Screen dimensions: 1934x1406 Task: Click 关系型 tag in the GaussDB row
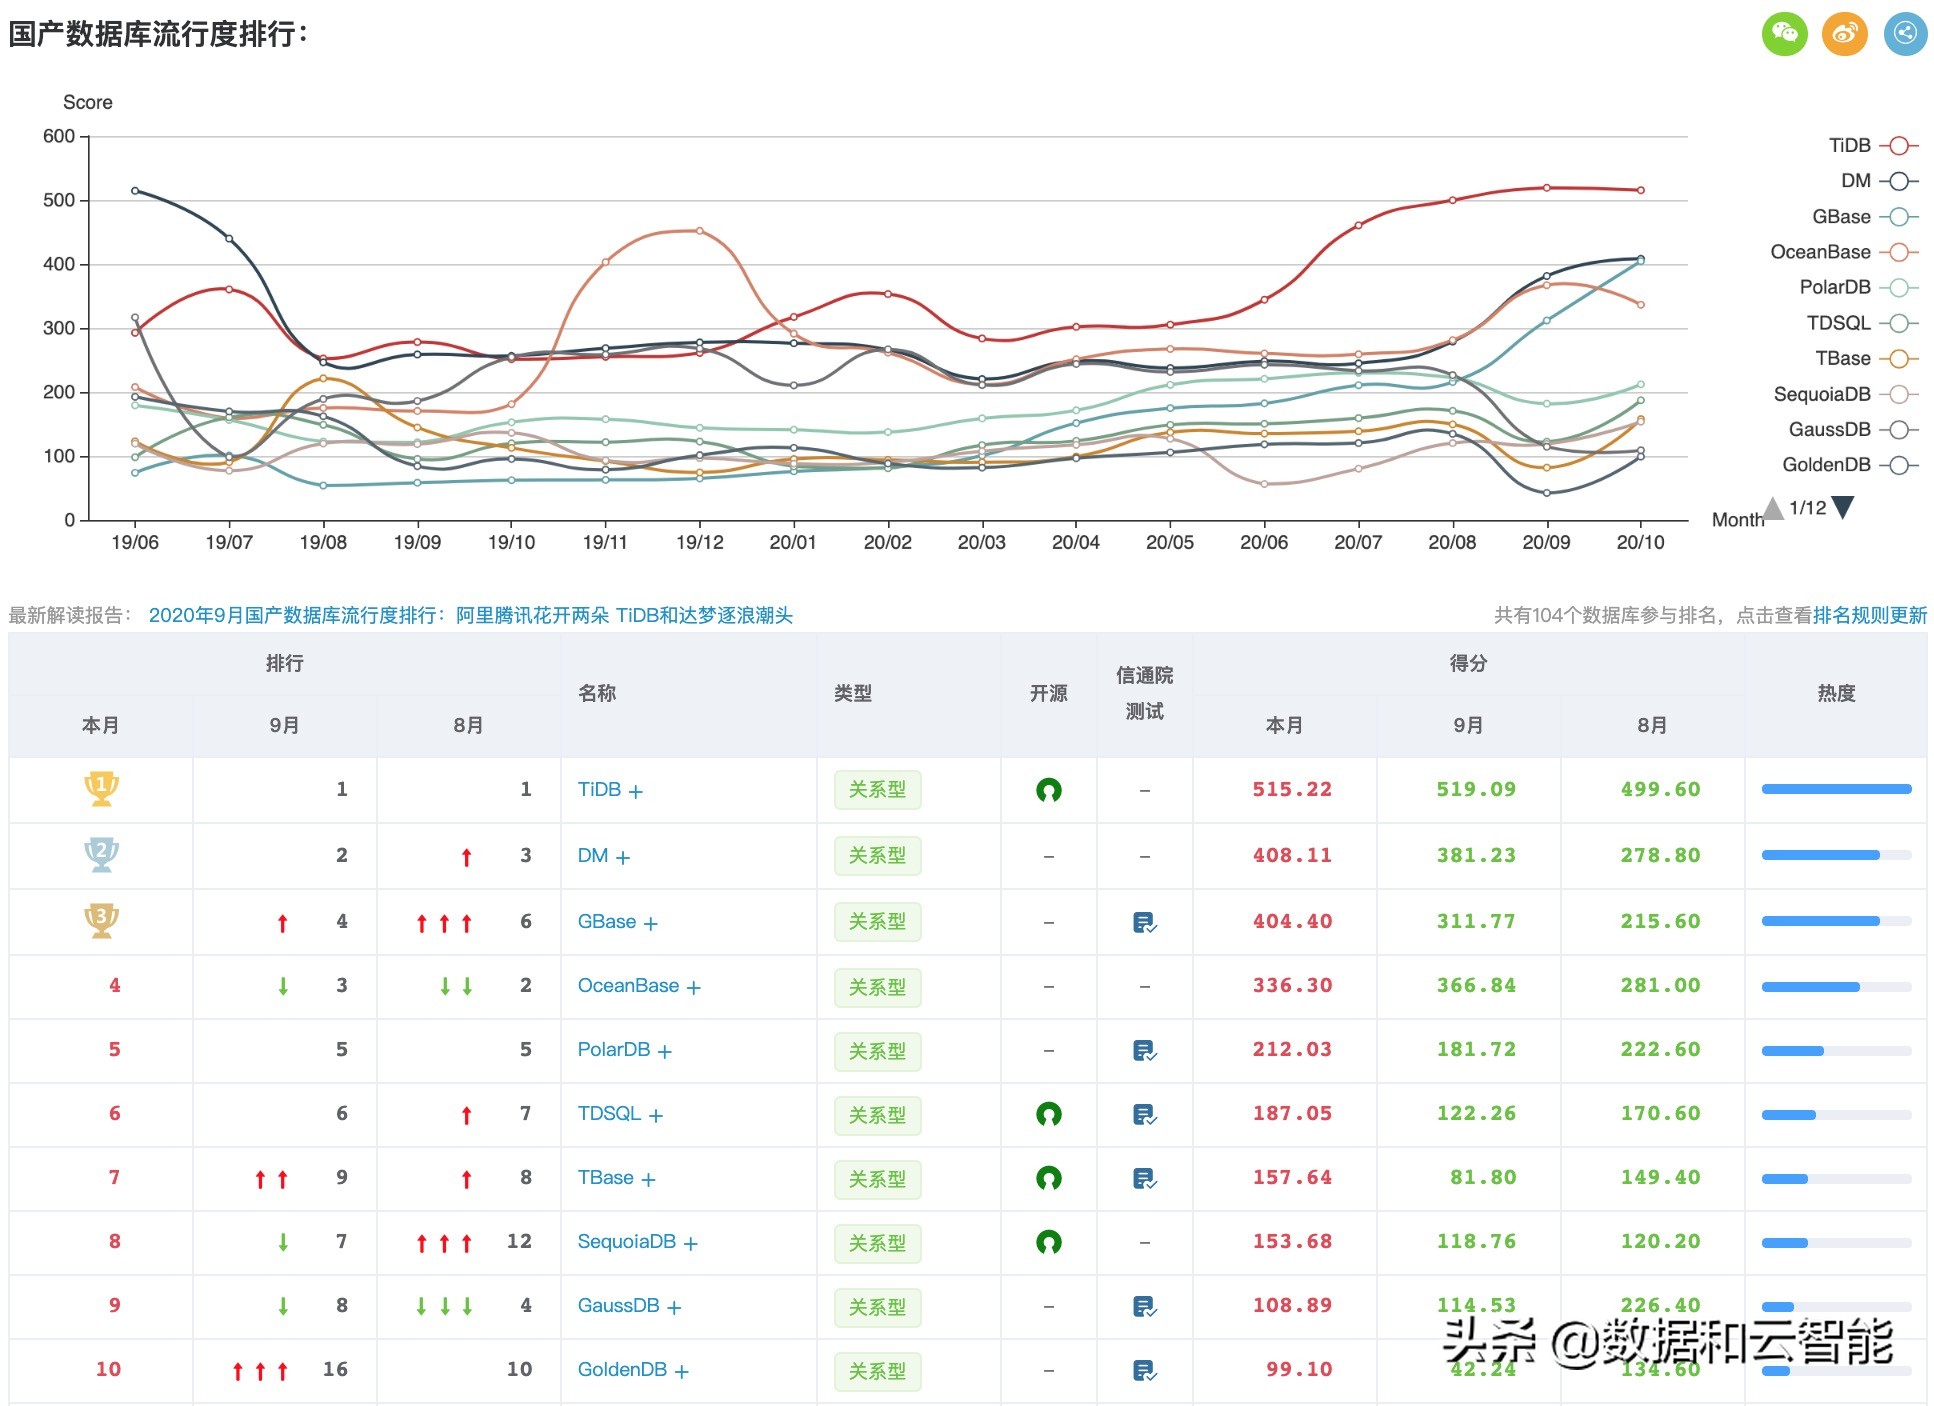[x=877, y=1307]
